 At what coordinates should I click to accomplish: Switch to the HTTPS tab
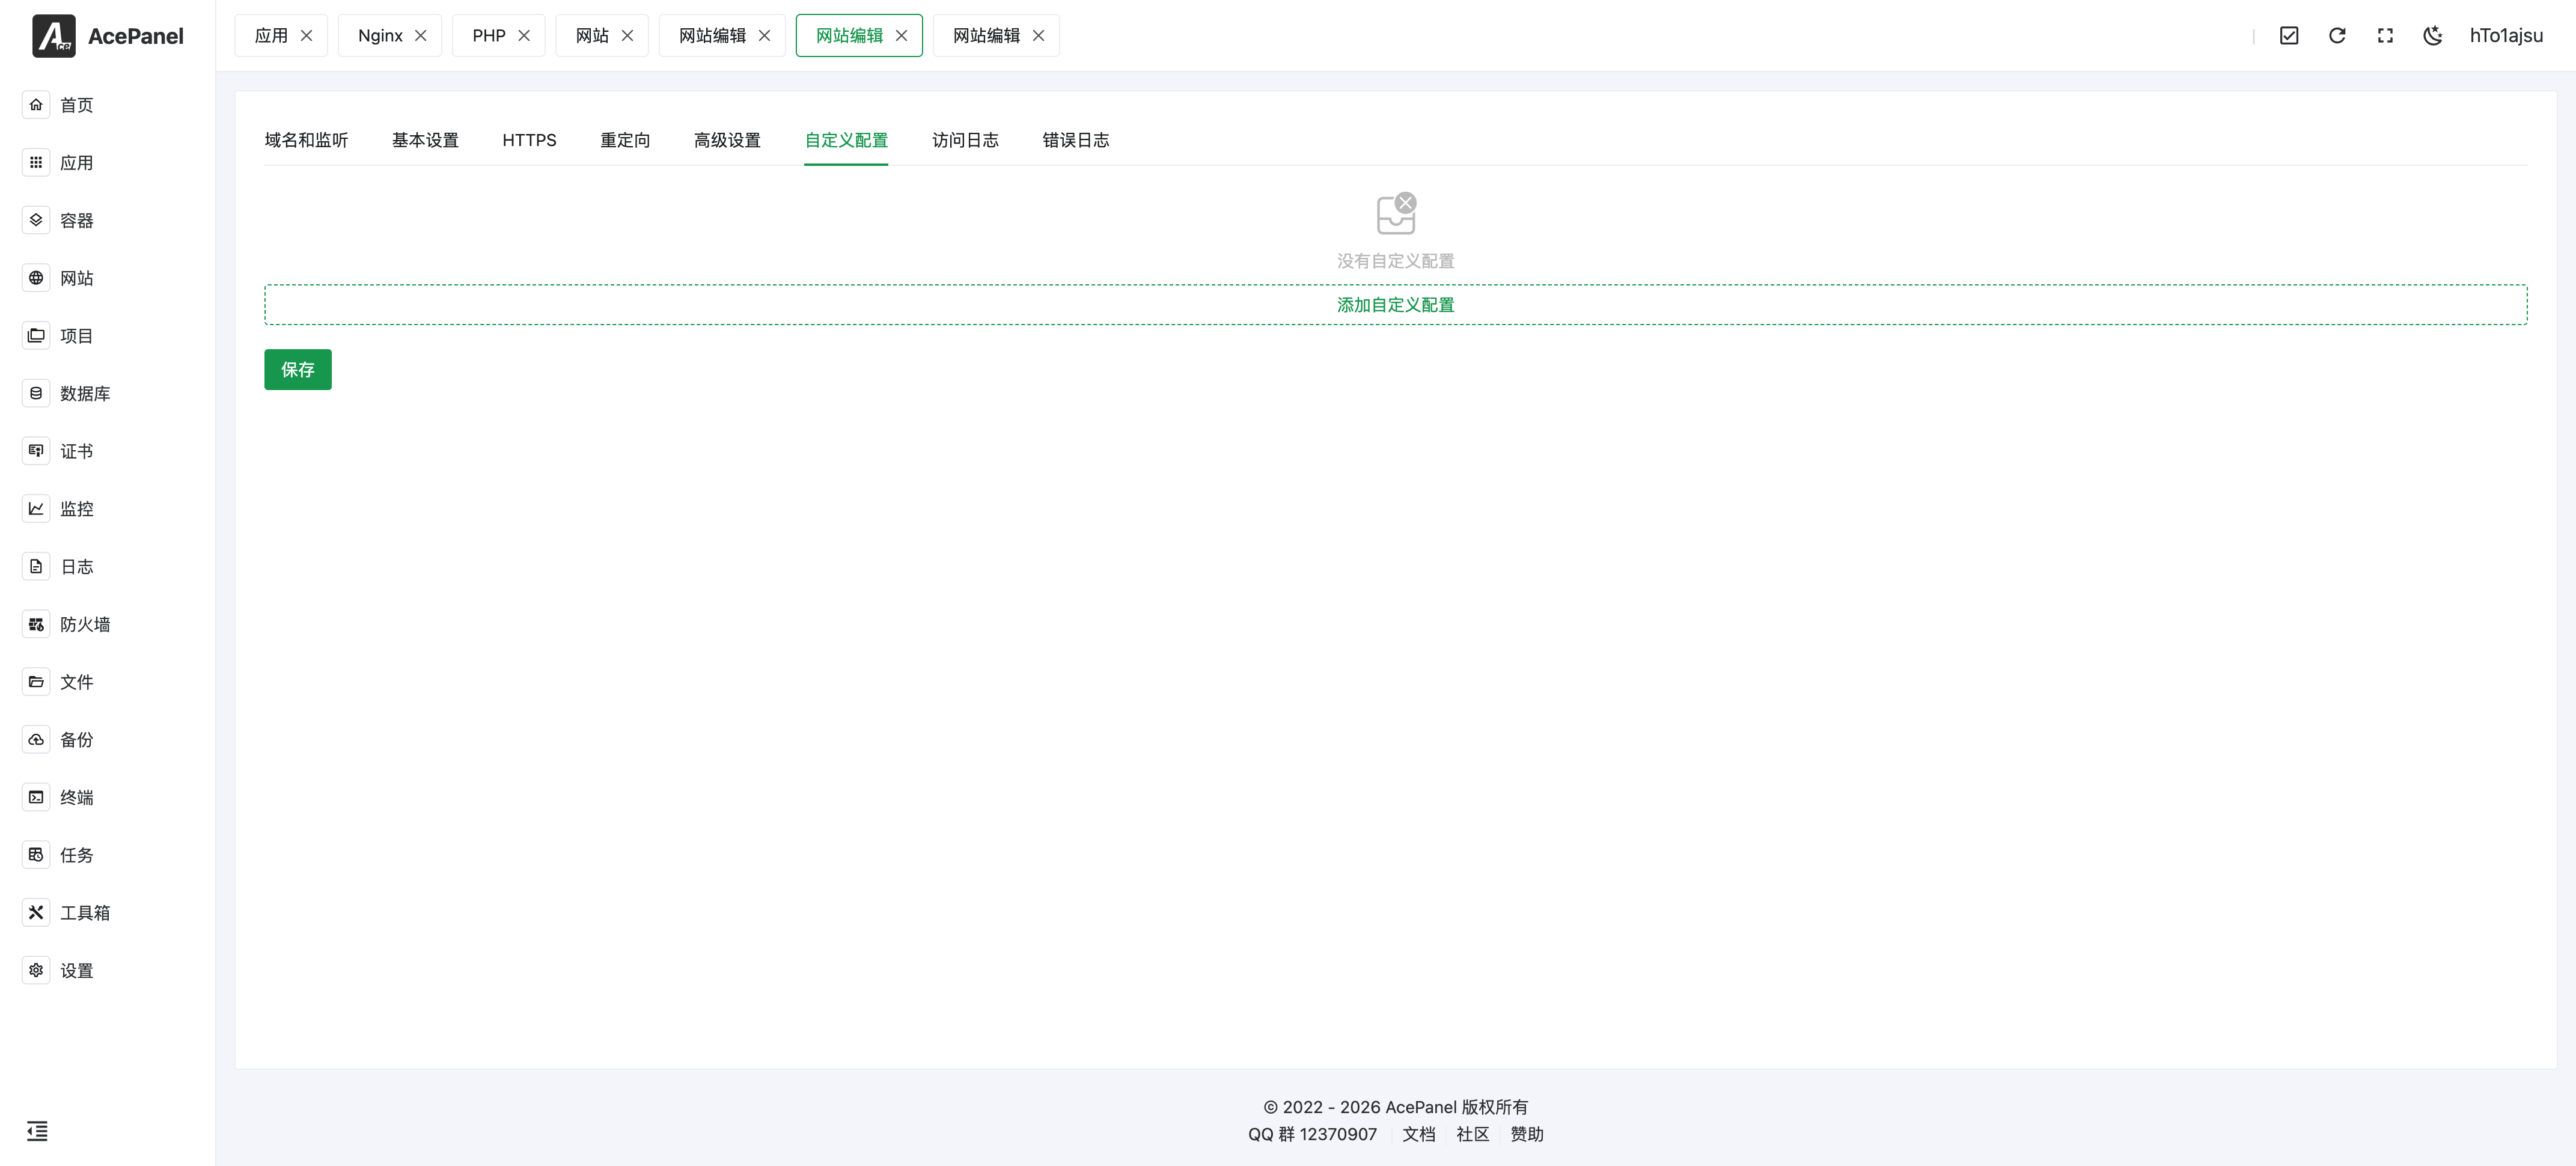pyautogui.click(x=529, y=140)
